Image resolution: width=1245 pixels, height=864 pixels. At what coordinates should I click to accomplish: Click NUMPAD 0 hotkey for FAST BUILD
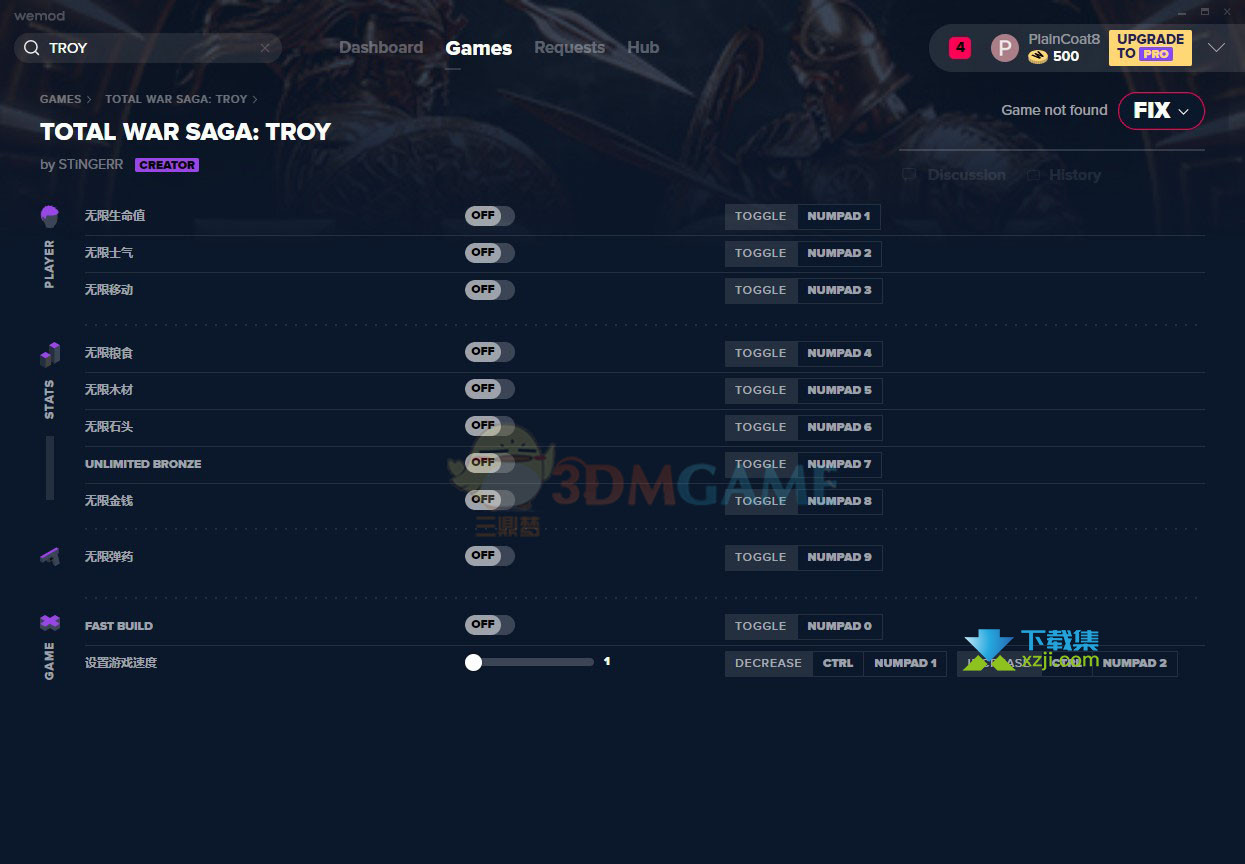(x=839, y=627)
